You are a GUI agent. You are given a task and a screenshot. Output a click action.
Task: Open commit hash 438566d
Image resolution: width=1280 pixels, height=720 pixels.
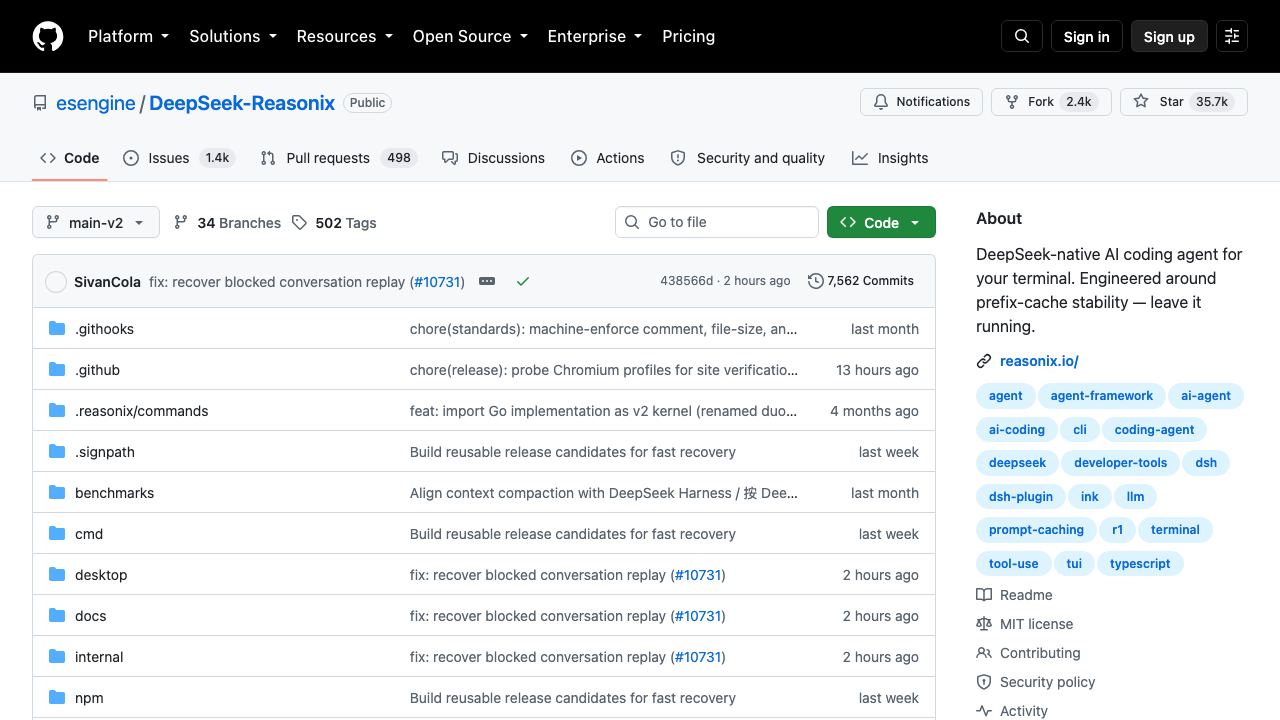(686, 281)
